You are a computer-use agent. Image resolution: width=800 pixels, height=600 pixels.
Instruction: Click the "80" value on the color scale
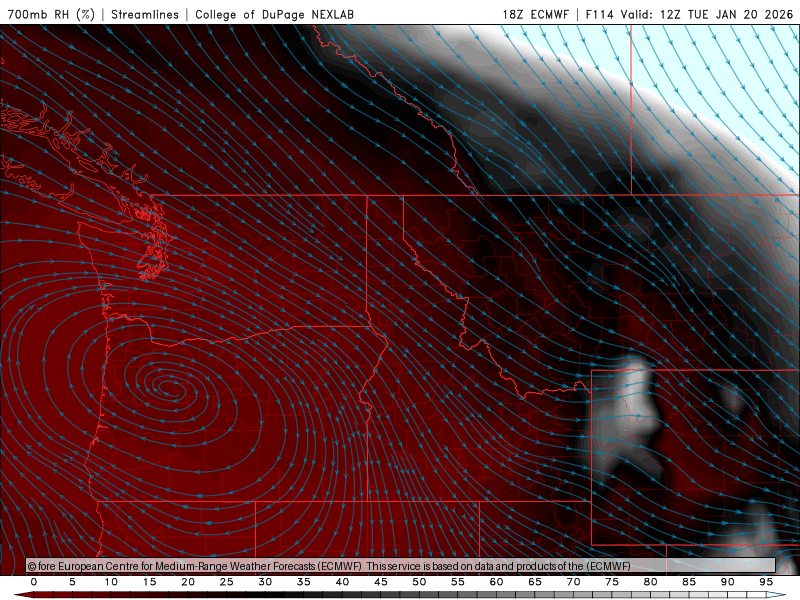(650, 582)
